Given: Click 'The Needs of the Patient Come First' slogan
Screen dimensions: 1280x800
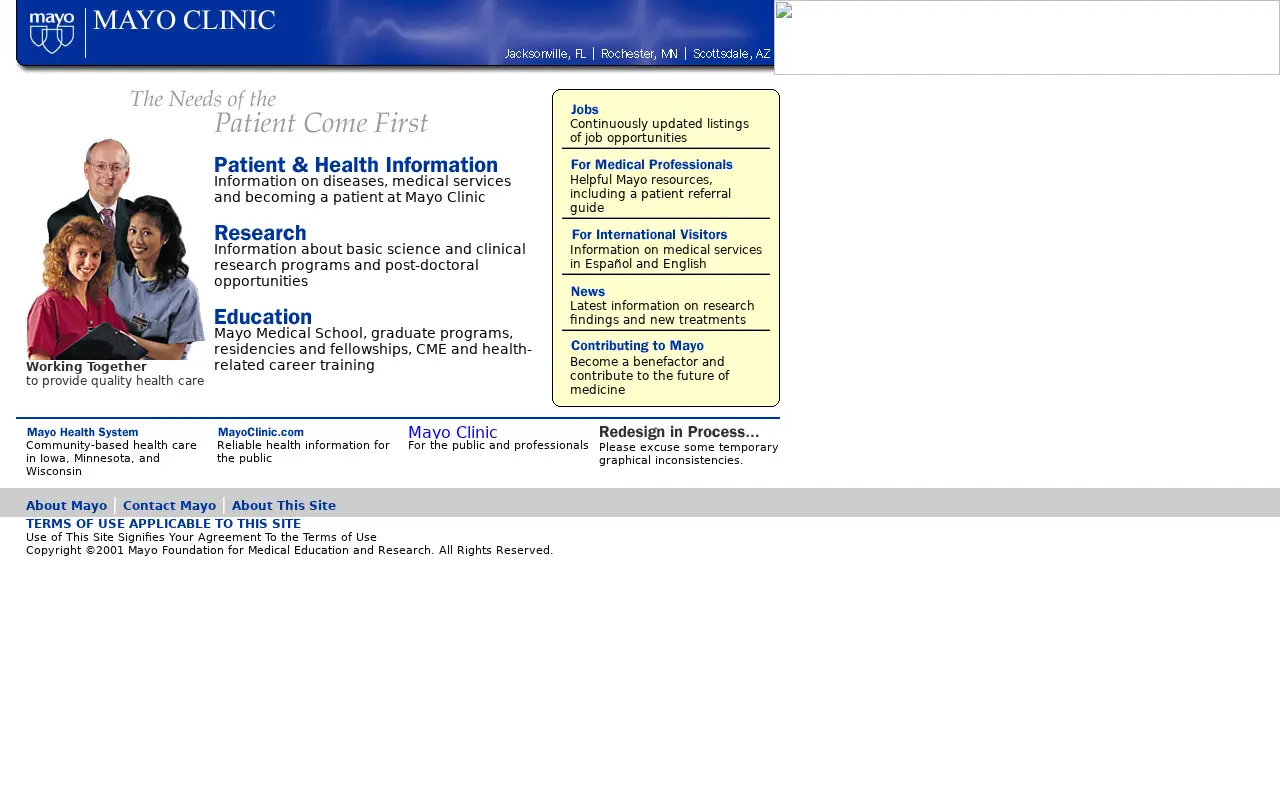Looking at the screenshot, I should coord(279,112).
